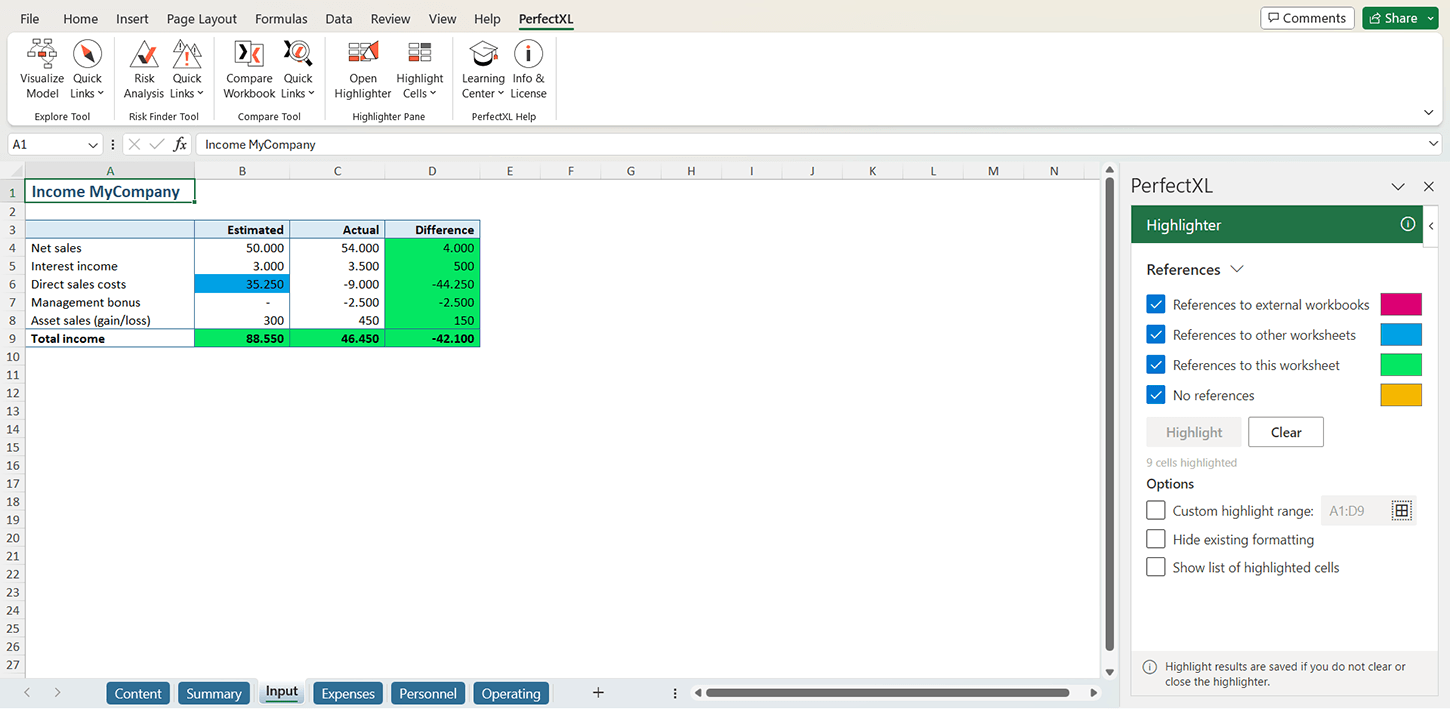This screenshot has width=1450, height=709.
Task: Click the Compare Workbook icon
Action: (249, 69)
